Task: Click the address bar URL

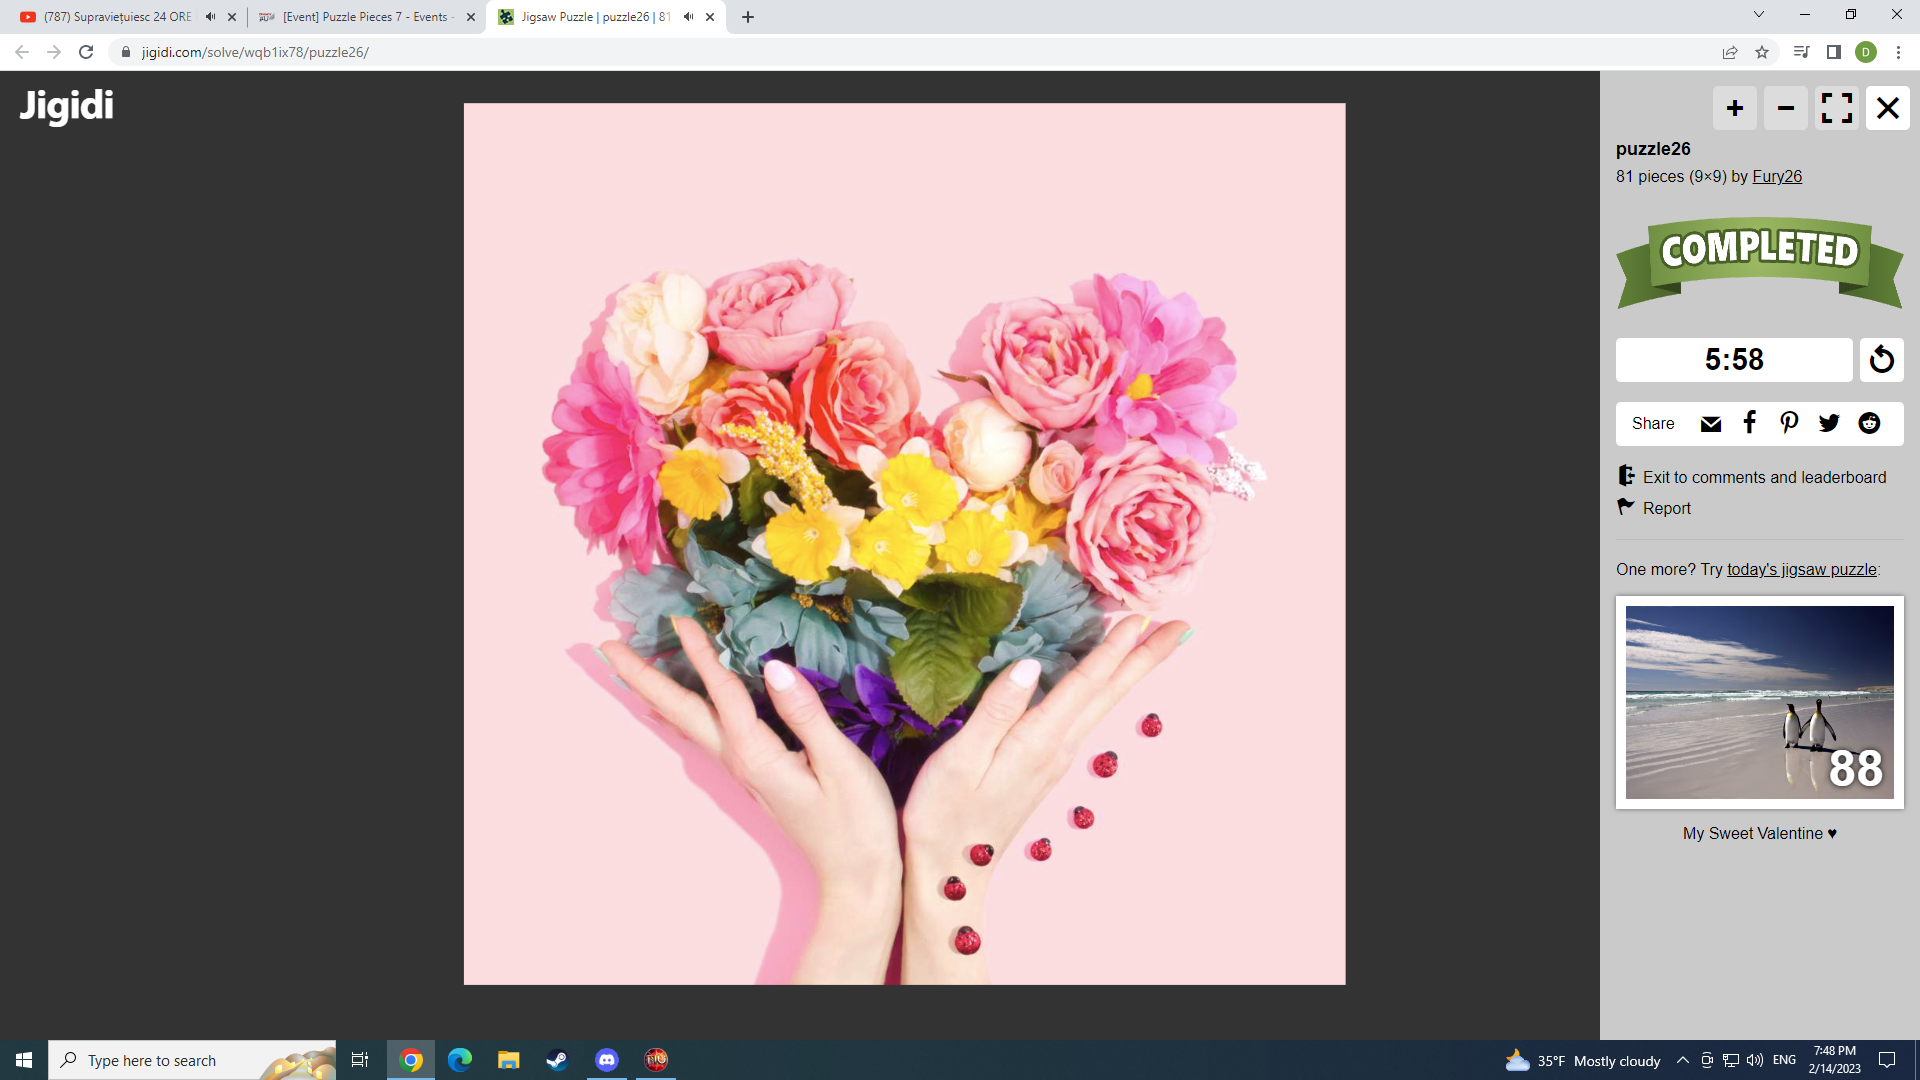Action: click(x=255, y=52)
